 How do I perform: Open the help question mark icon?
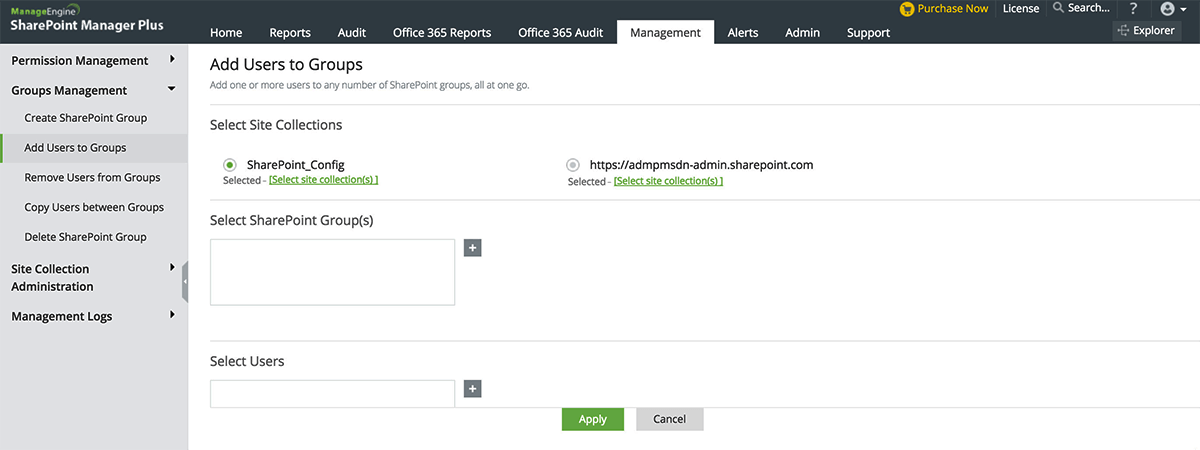point(1133,9)
